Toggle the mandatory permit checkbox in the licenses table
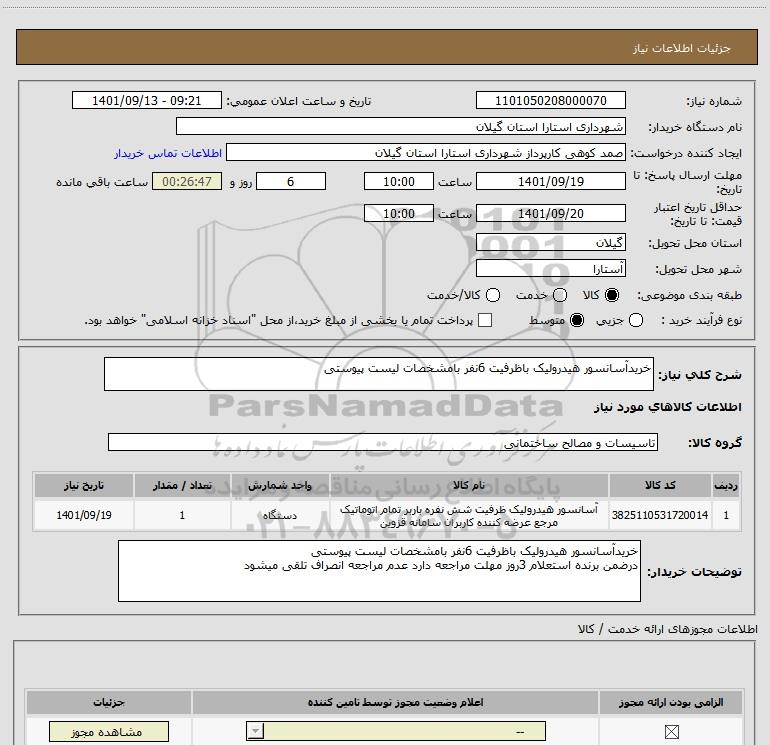 click(x=671, y=732)
